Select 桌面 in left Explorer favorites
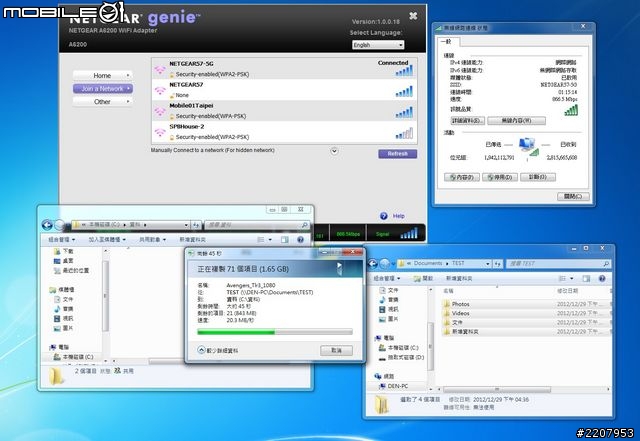The width and height of the screenshot is (640, 441). pos(64,261)
